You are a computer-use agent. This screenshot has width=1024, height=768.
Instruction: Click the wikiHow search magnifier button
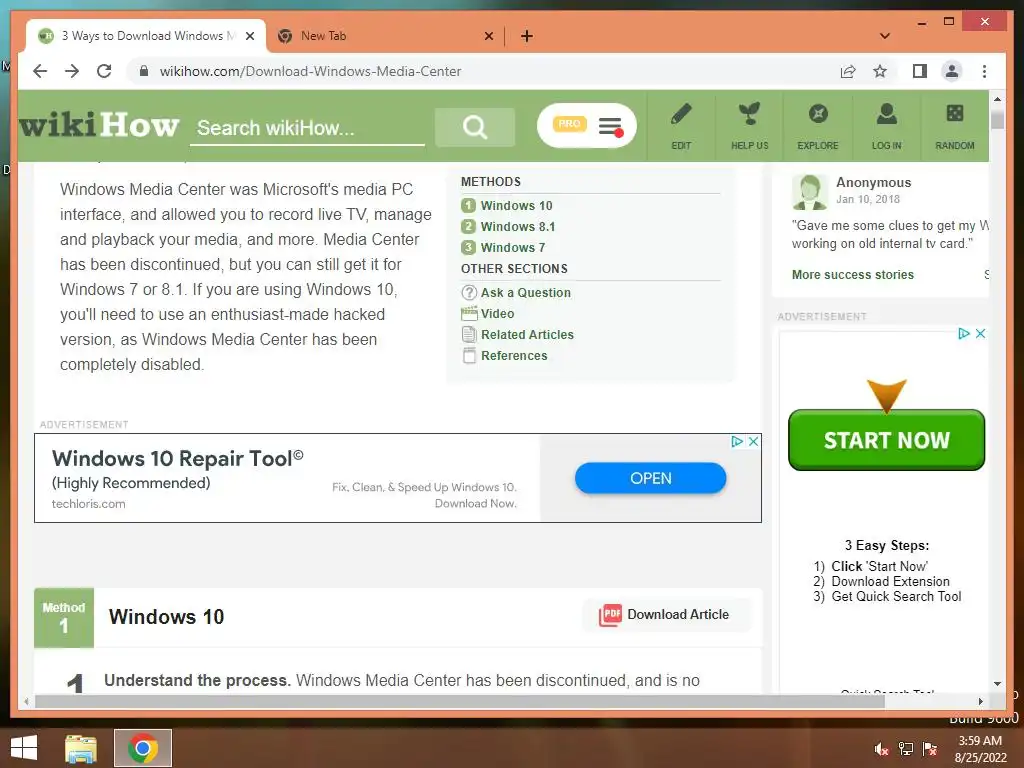475,127
